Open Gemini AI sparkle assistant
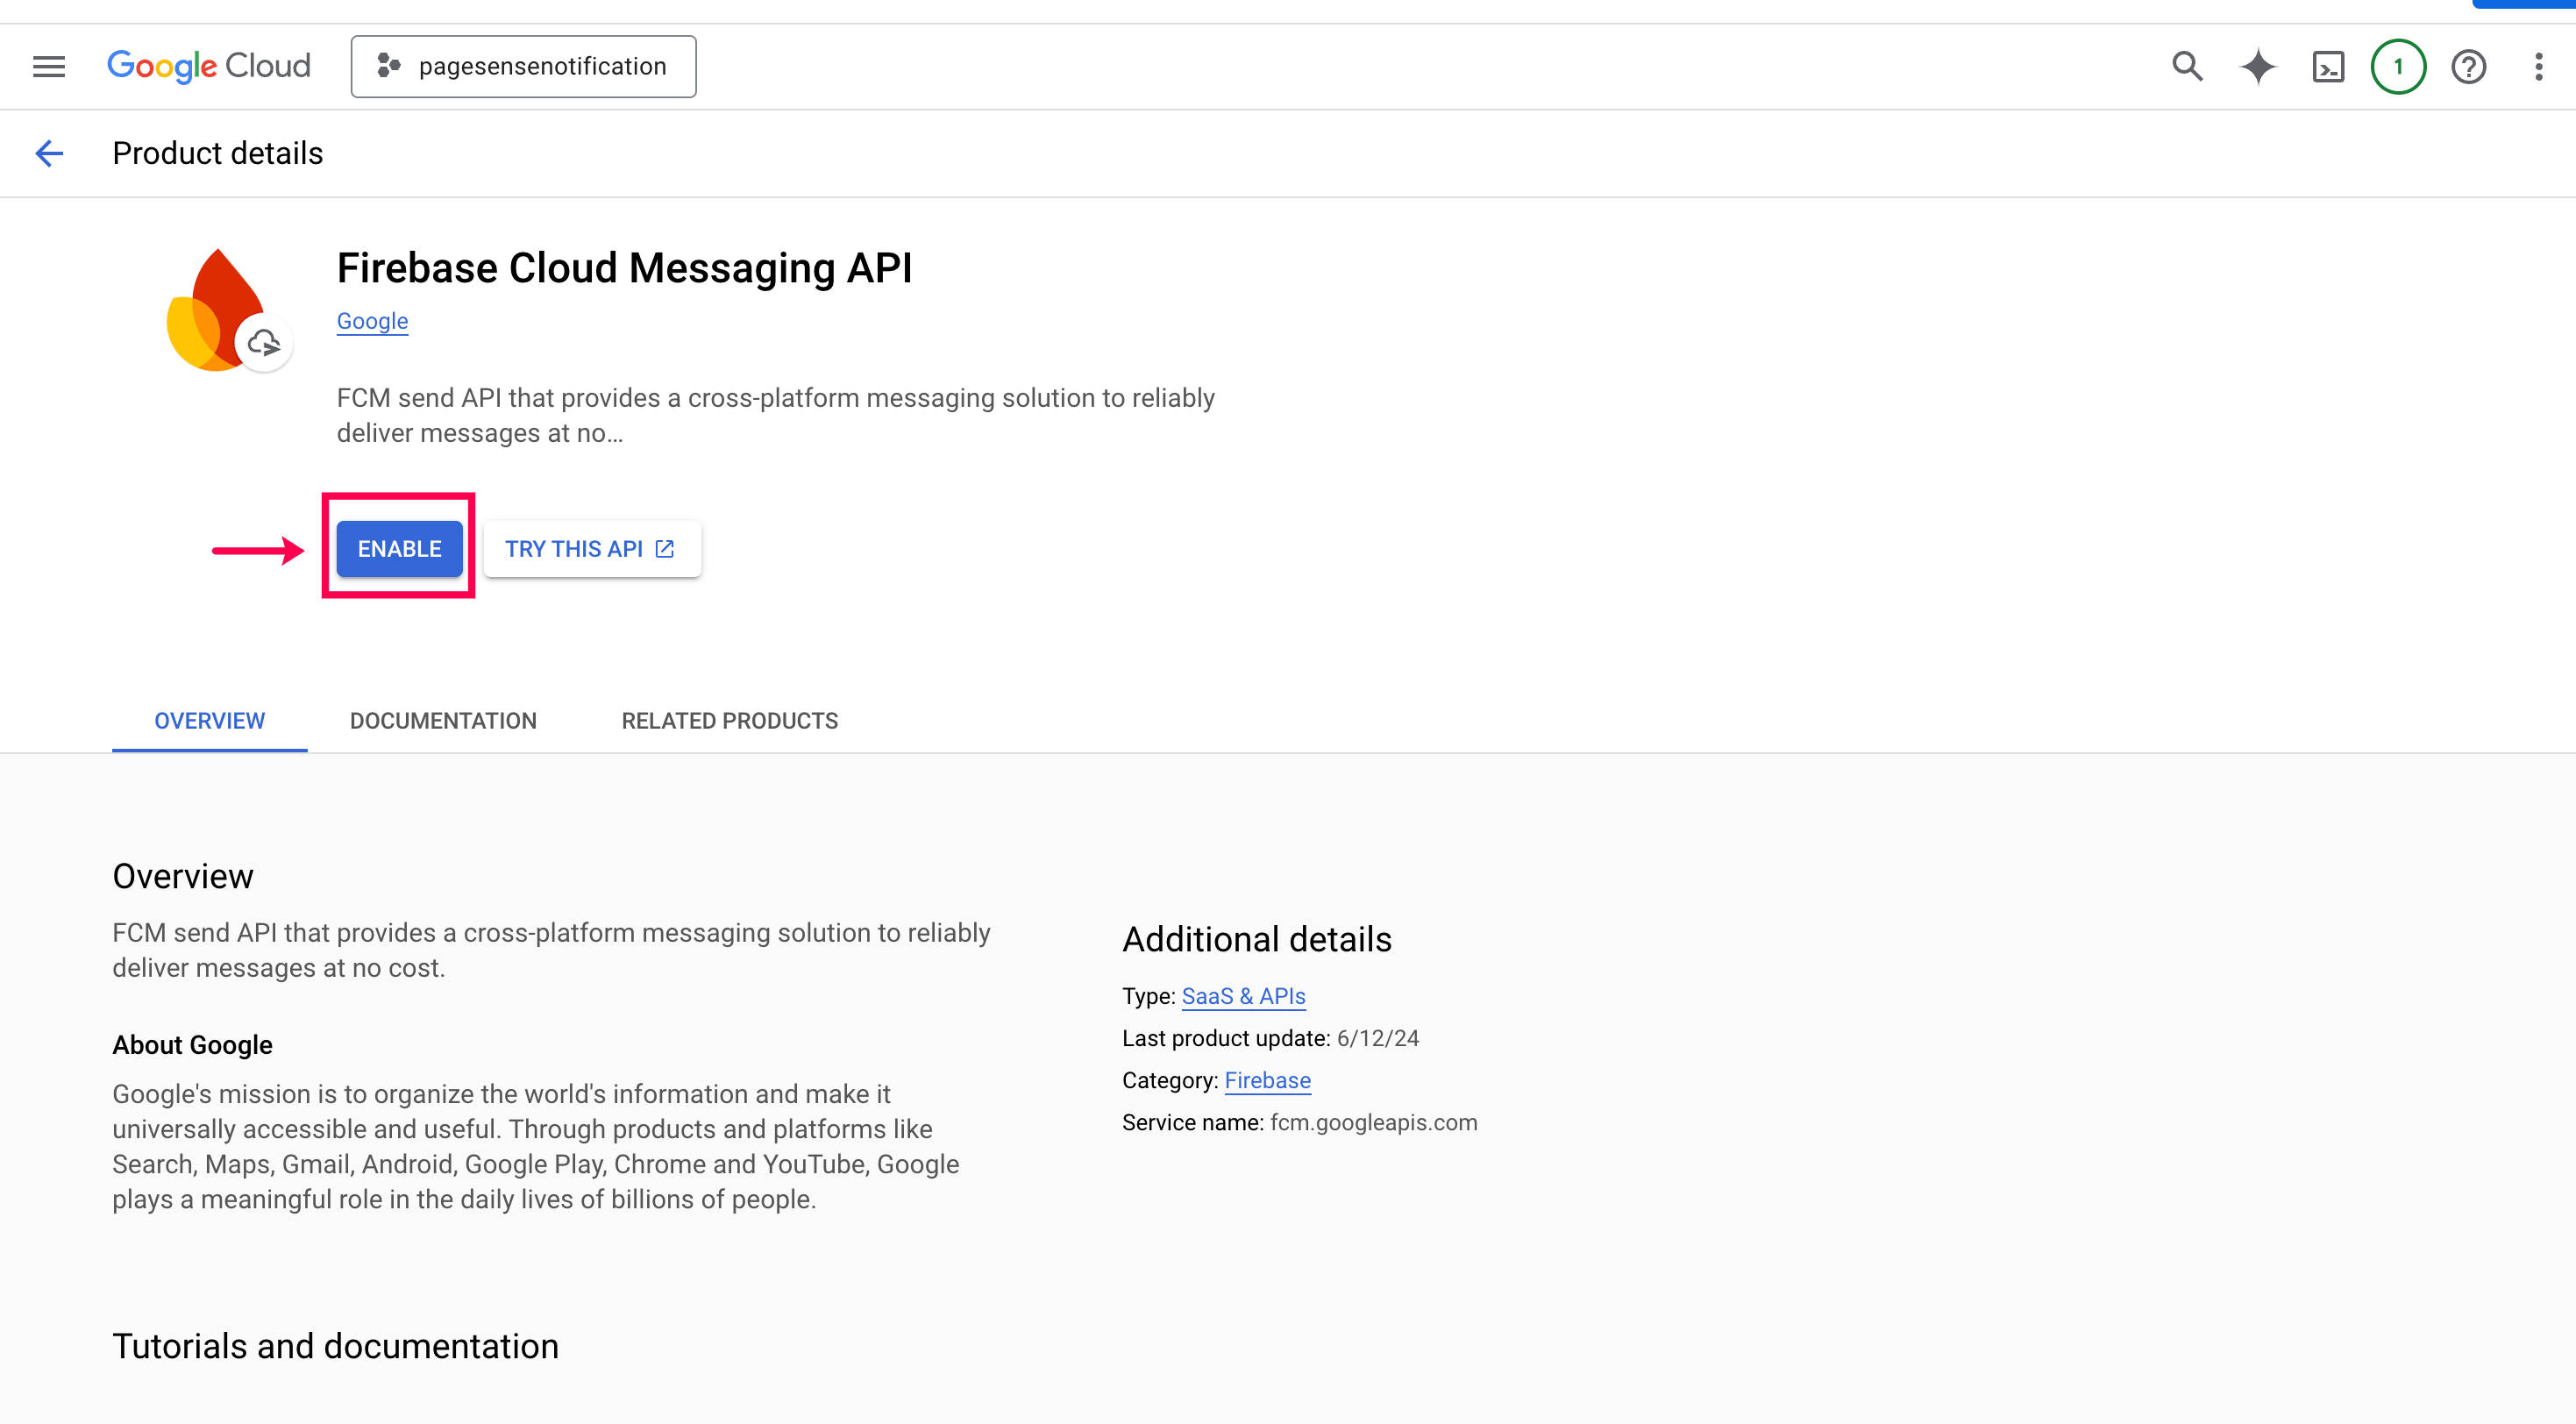 (x=2258, y=66)
